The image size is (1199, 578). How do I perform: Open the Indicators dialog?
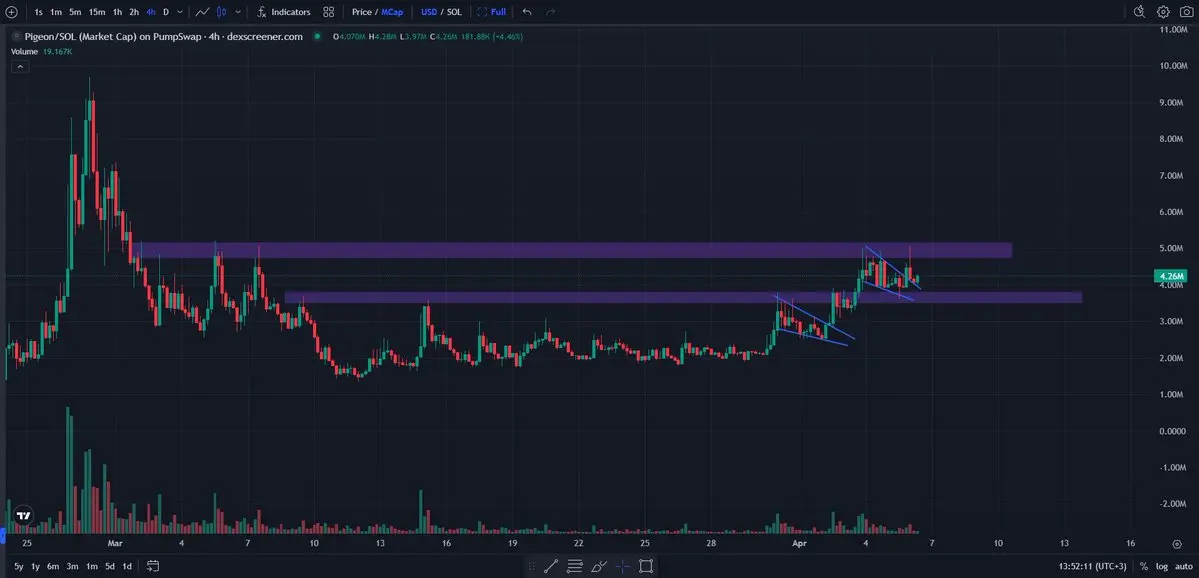pos(284,12)
